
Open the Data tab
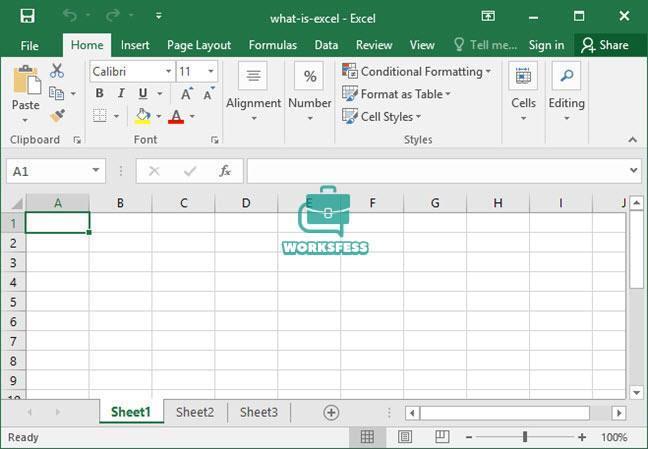tap(326, 45)
